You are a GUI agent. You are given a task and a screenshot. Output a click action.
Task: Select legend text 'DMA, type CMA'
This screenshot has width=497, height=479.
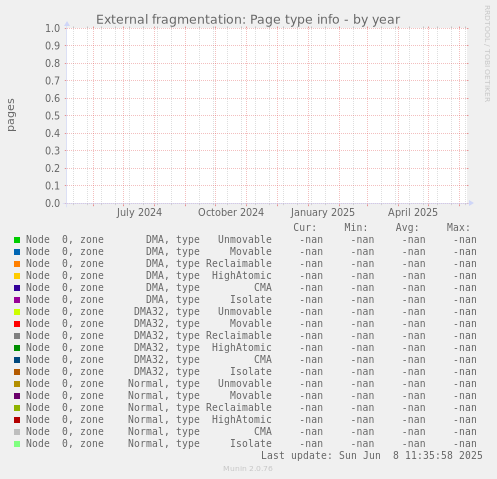point(209,288)
